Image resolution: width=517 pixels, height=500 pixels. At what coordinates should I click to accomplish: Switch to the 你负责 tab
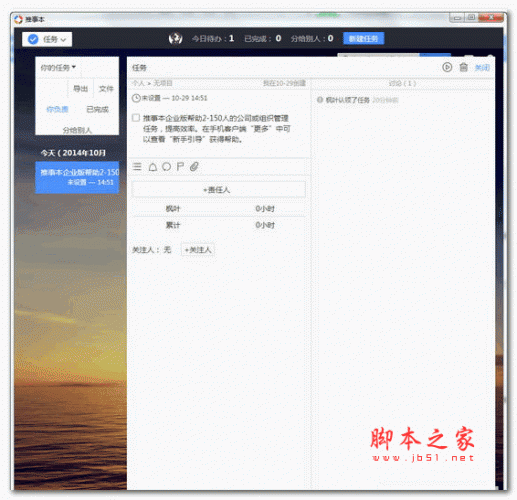pyautogui.click(x=57, y=109)
